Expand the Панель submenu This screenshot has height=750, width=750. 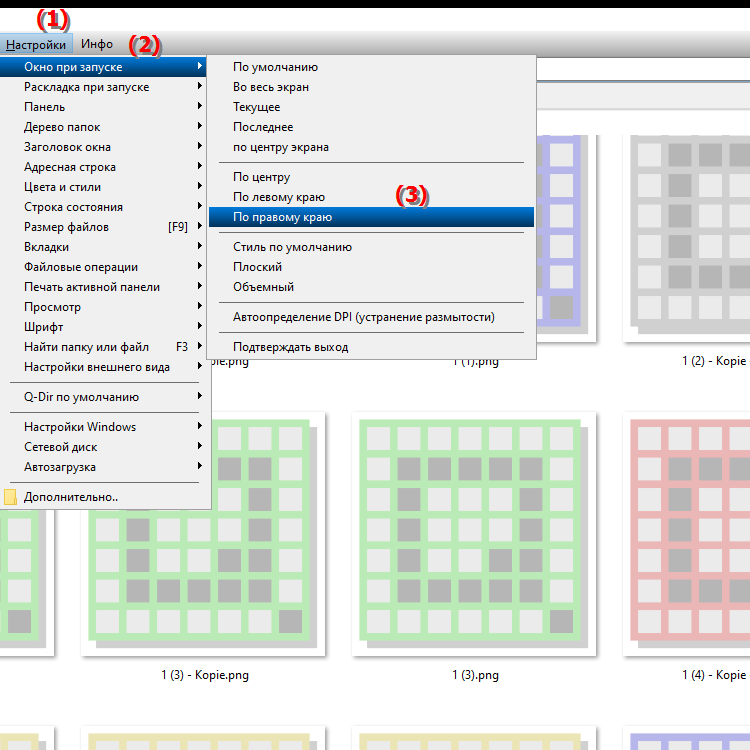103,107
